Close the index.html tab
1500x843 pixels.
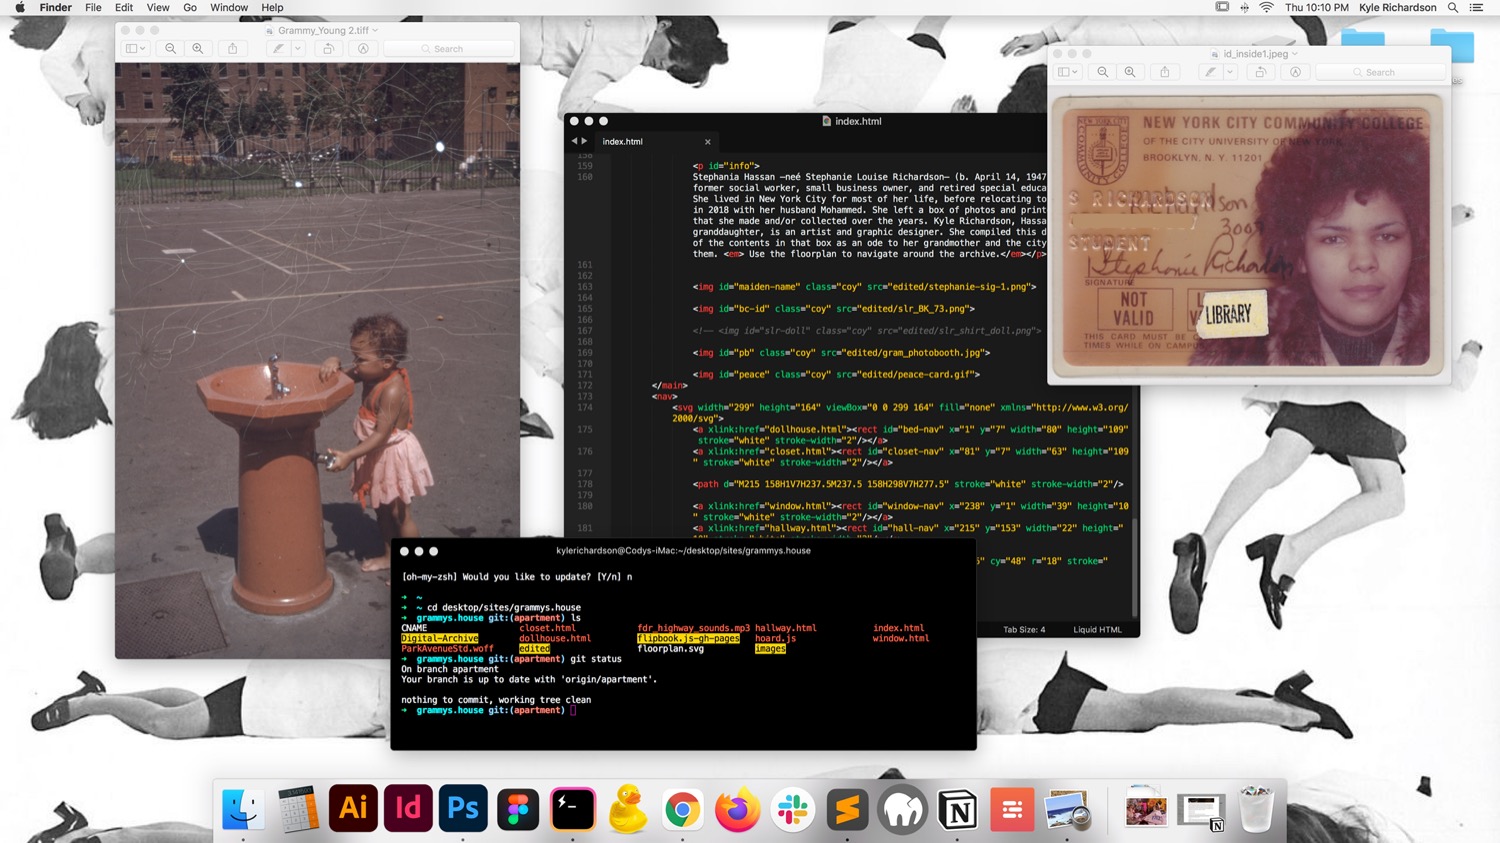[x=707, y=142]
